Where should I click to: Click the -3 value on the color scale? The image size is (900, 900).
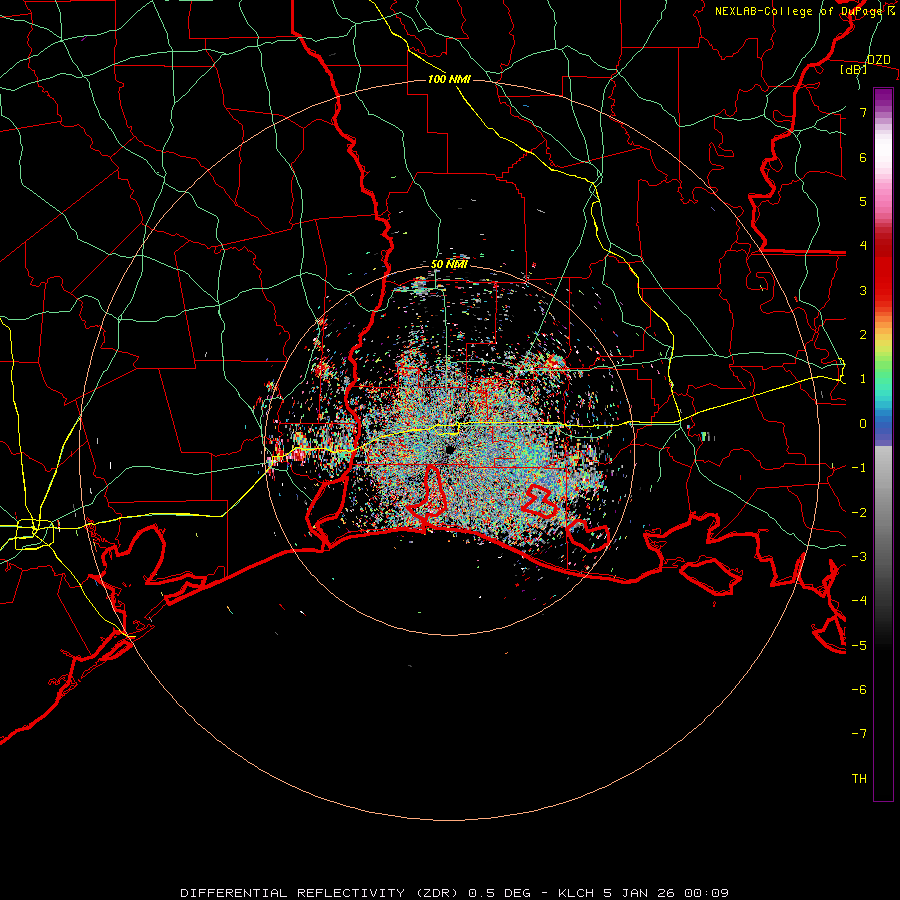859,557
